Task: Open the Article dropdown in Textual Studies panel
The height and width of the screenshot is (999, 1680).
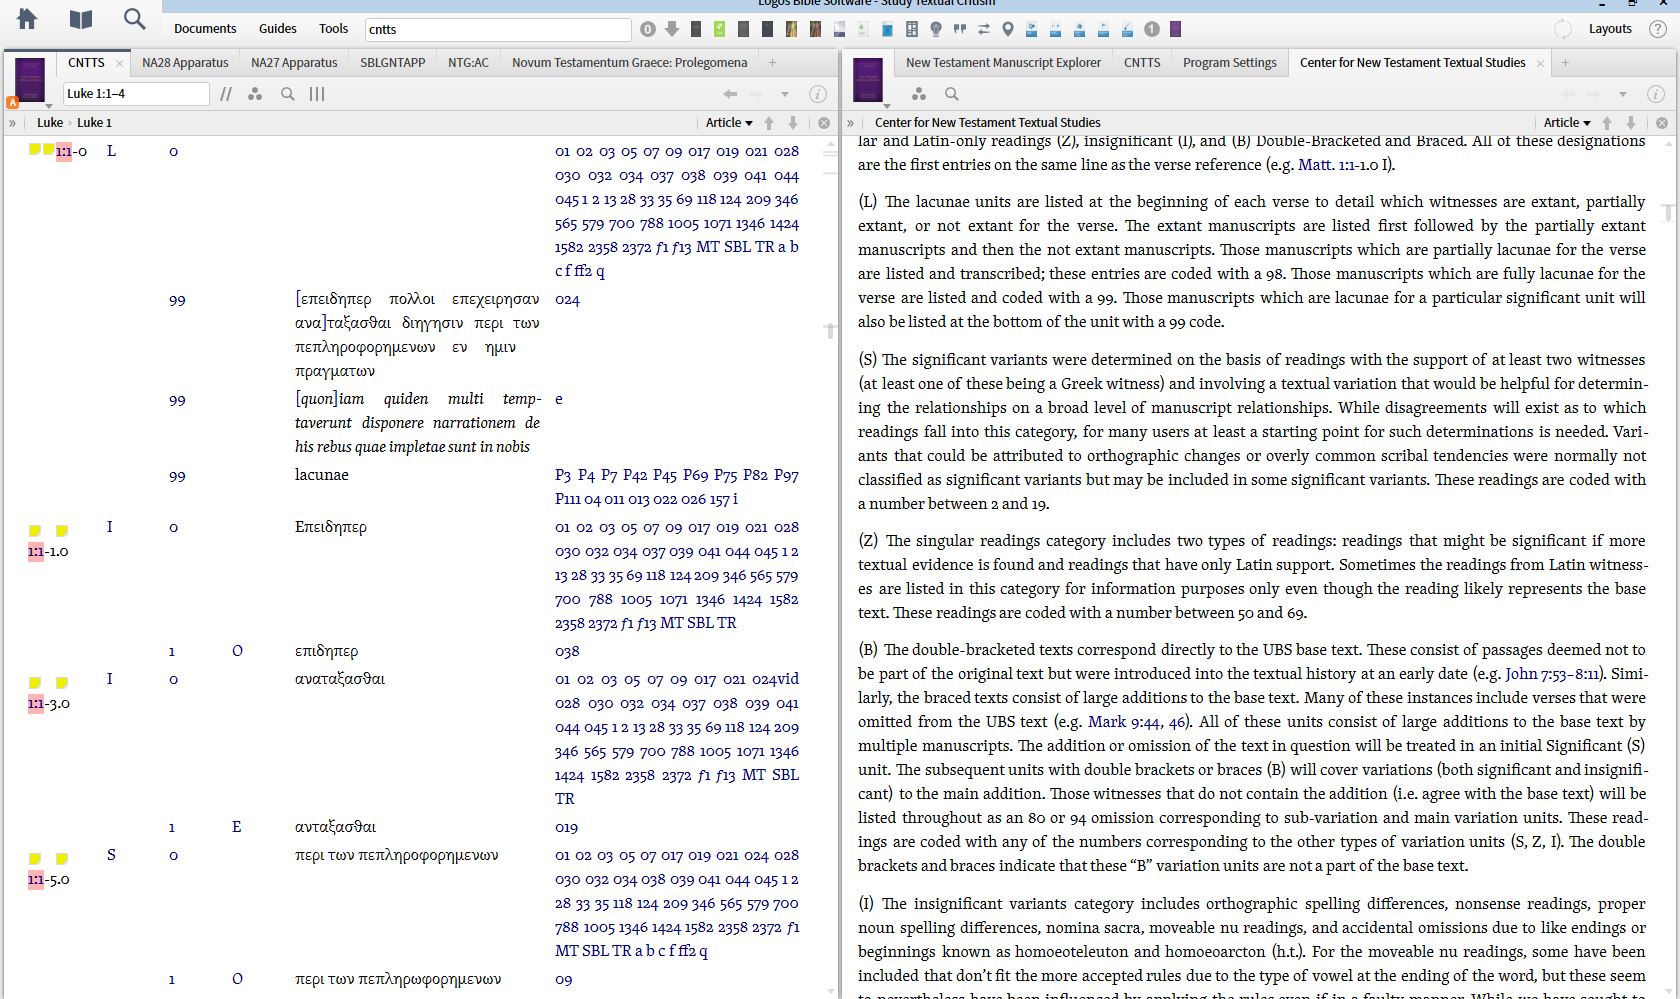Action: 1567,123
